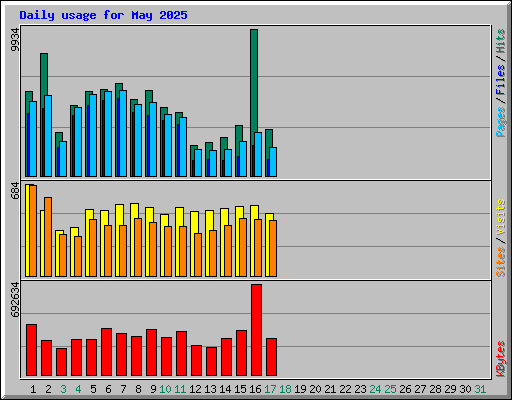The height and width of the screenshot is (400, 512).
Task: Click day 18 on the x-axis
Action: 285,389
